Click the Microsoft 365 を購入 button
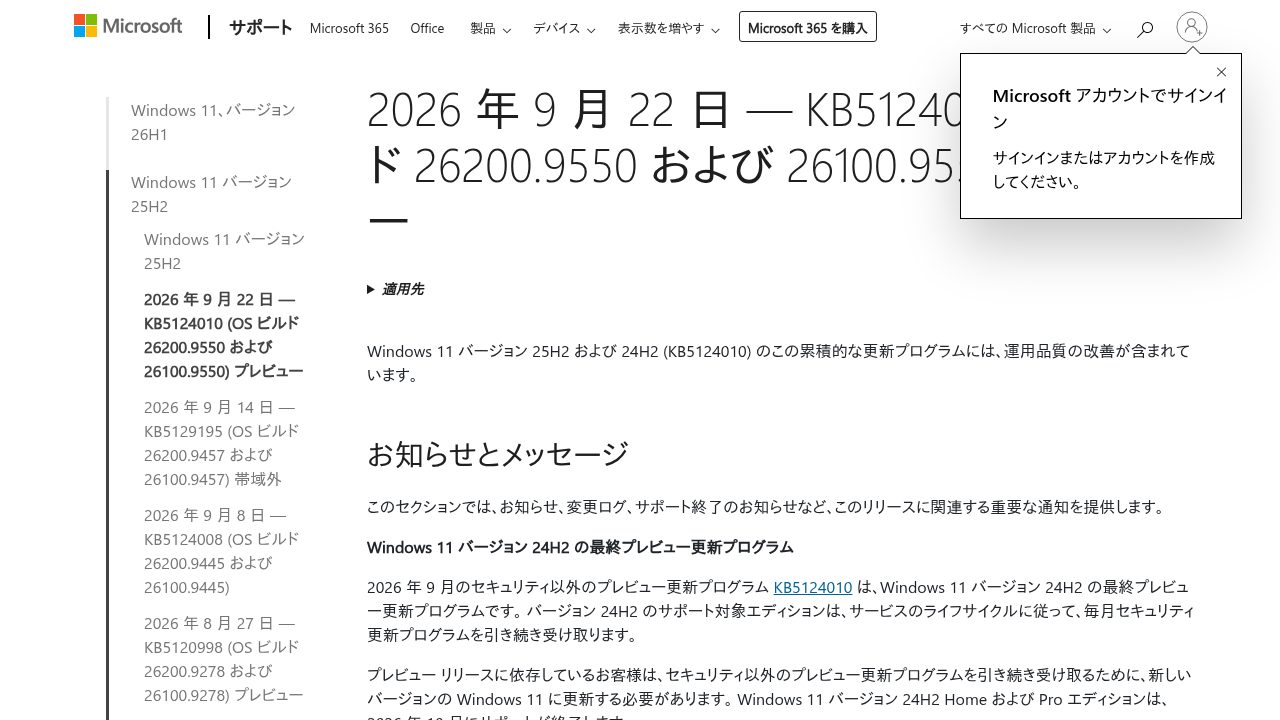Viewport: 1280px width, 720px height. (x=808, y=27)
